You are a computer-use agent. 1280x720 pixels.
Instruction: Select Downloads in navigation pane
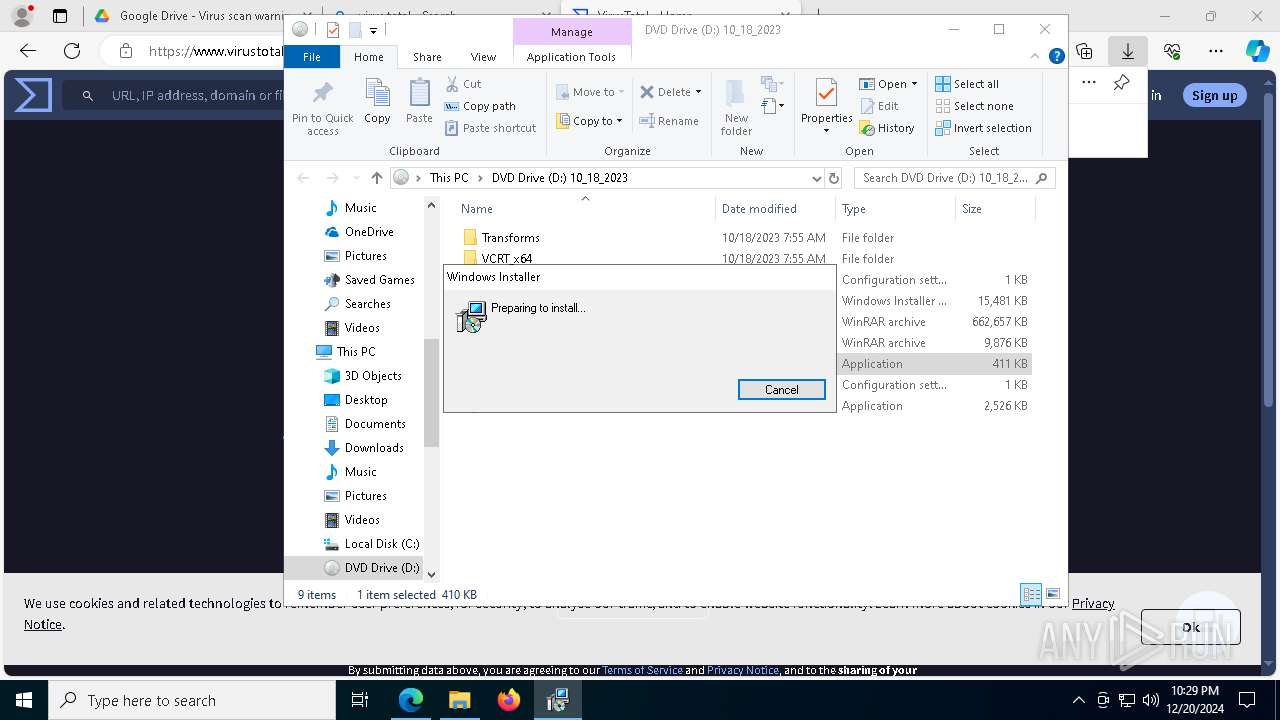click(374, 448)
